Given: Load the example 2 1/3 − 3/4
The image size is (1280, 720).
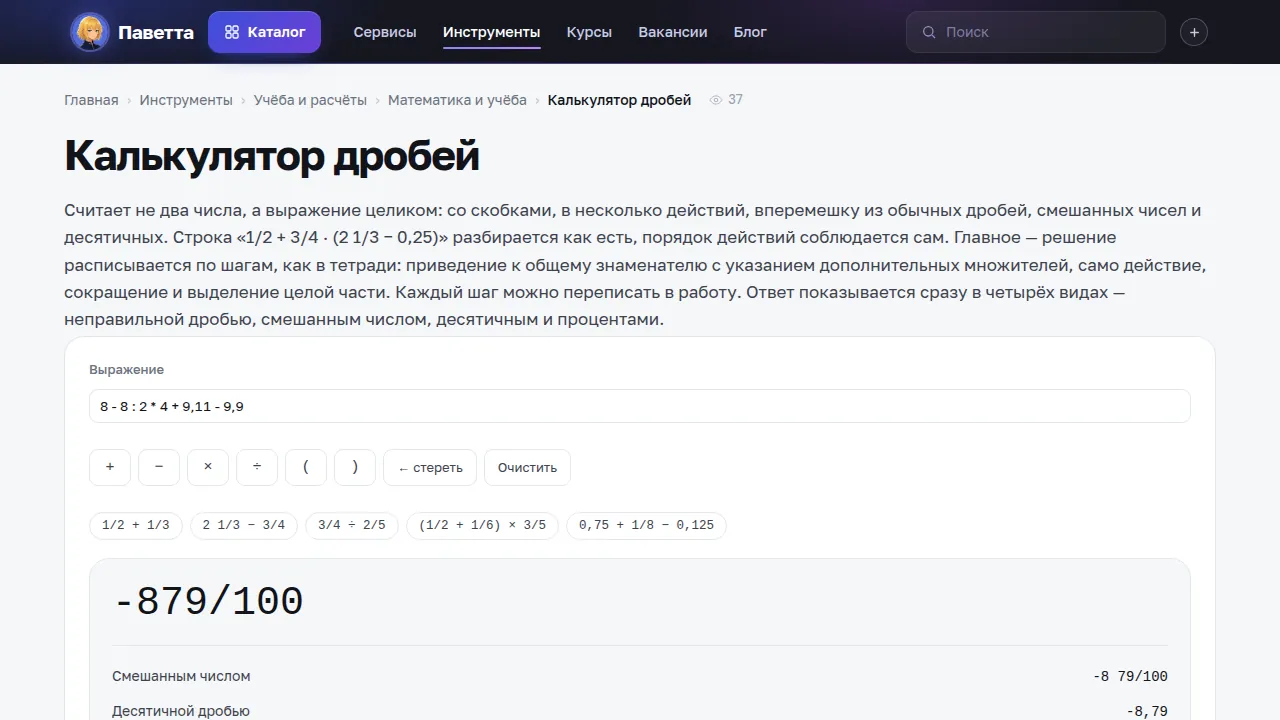Looking at the screenshot, I should point(244,525).
